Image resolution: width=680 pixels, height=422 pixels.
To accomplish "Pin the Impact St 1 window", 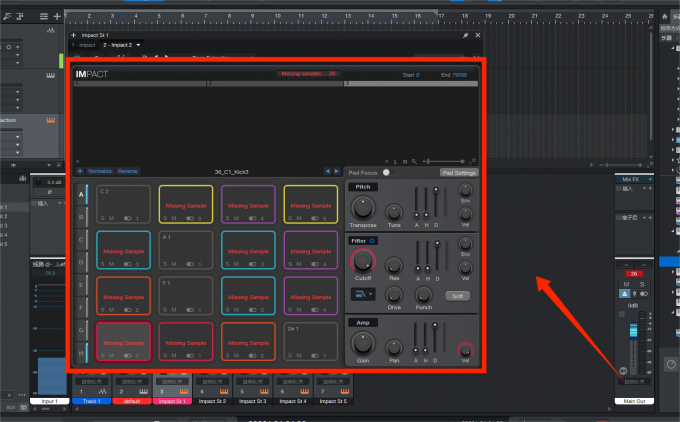I will [465, 35].
